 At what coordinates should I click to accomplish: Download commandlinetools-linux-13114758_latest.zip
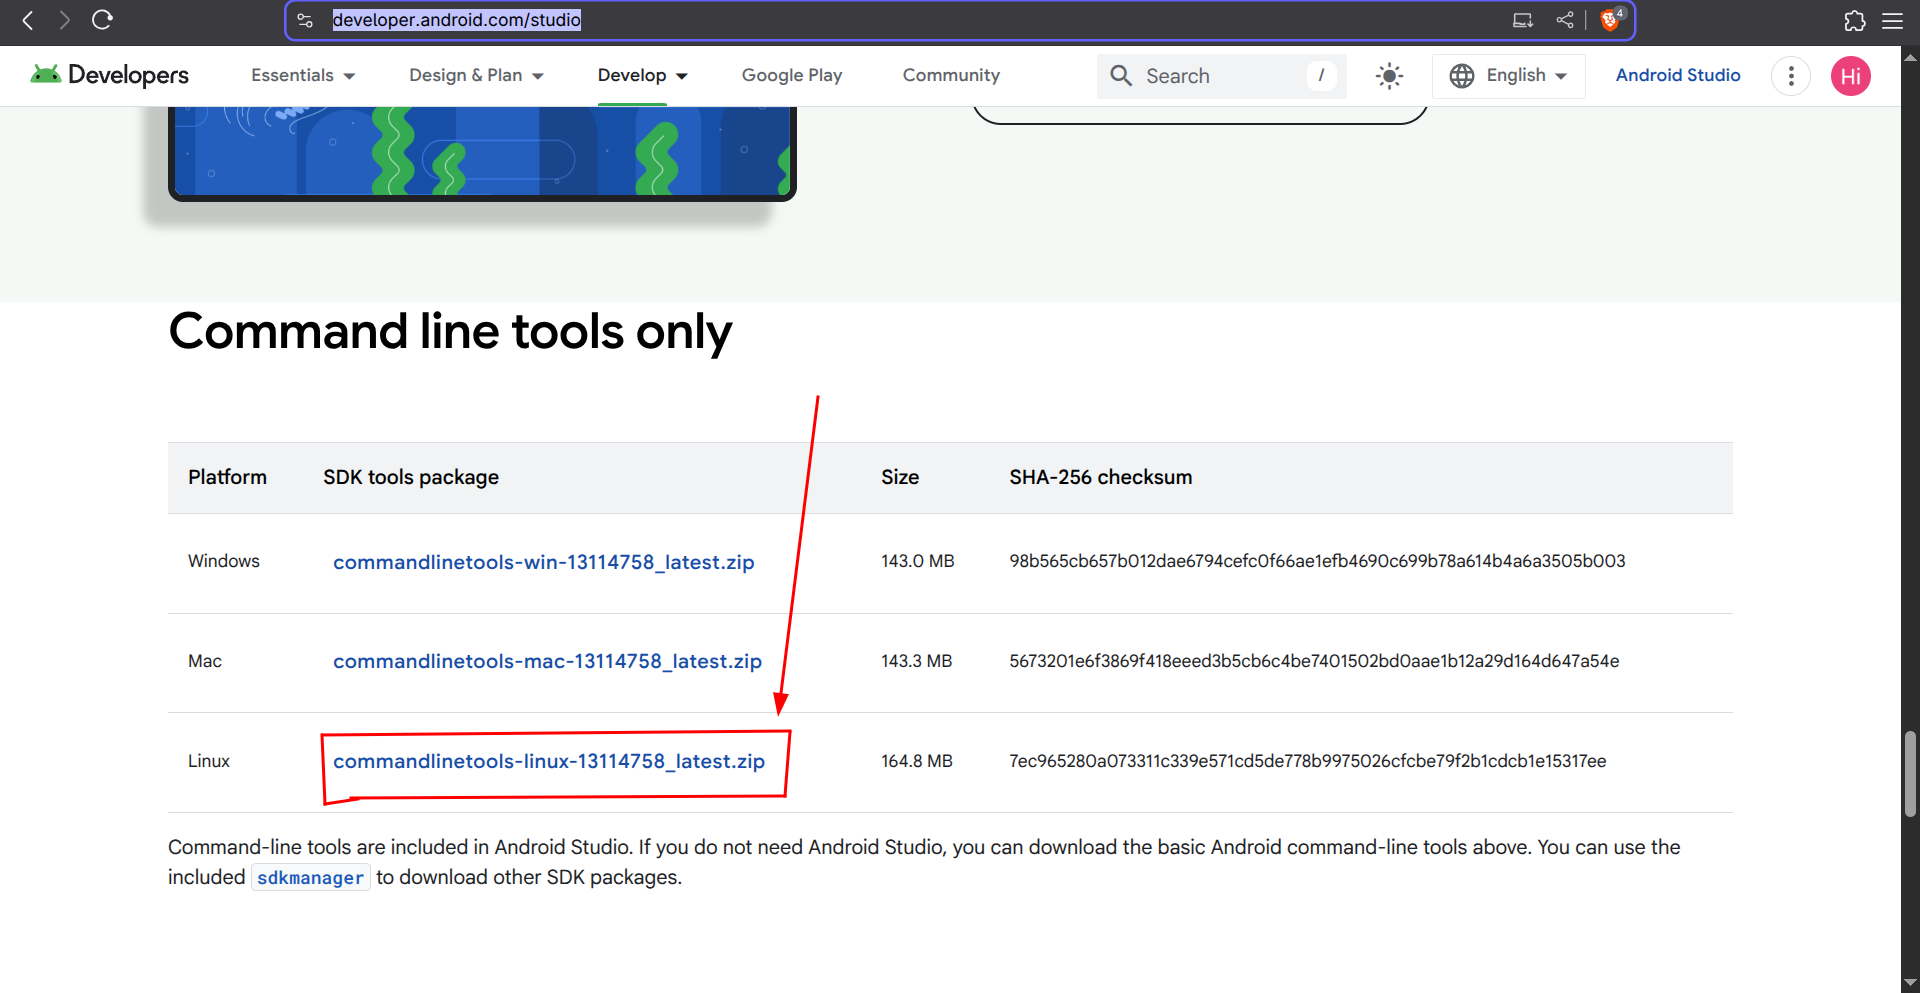point(549,761)
